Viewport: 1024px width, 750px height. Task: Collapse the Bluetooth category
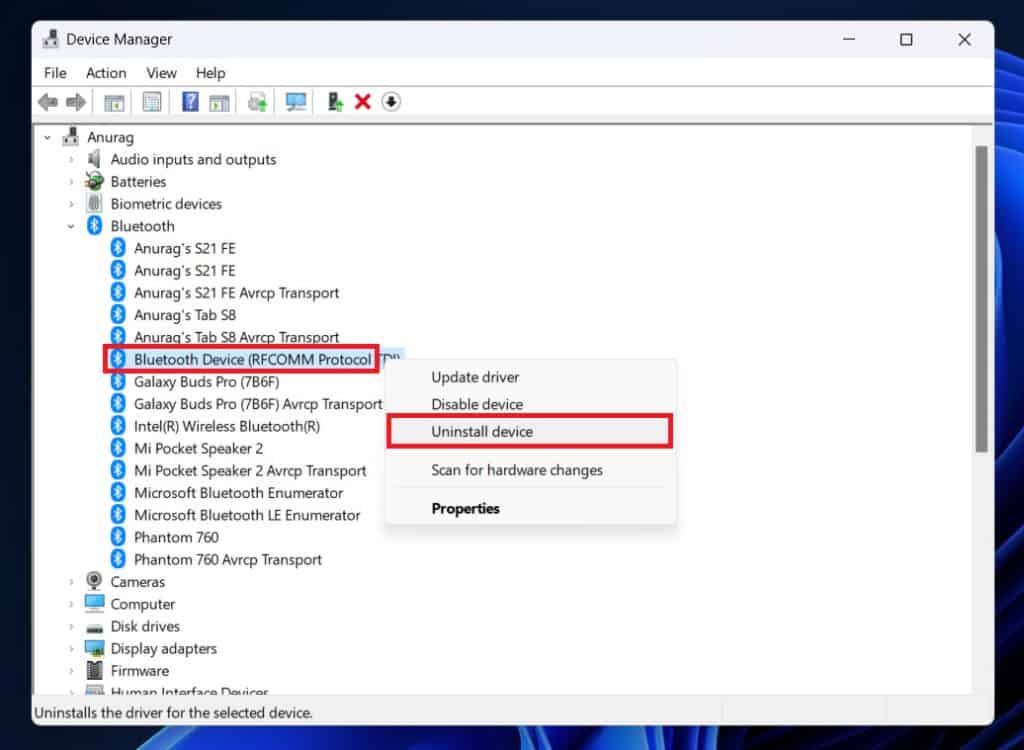(x=70, y=226)
